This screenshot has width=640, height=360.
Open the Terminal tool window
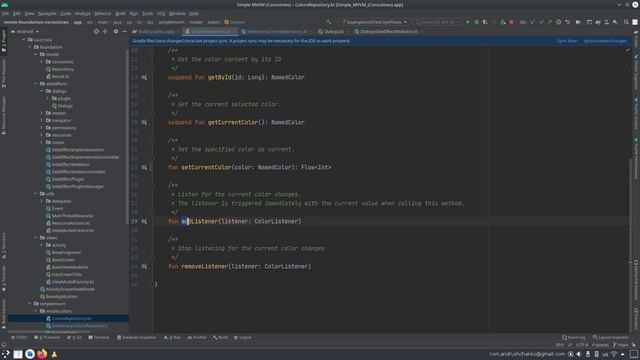(99, 338)
